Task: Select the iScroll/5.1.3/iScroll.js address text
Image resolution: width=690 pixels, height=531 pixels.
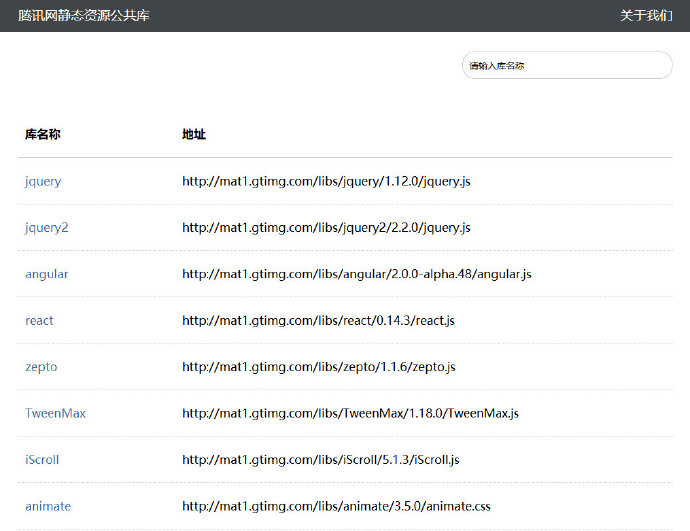Action: (321, 460)
